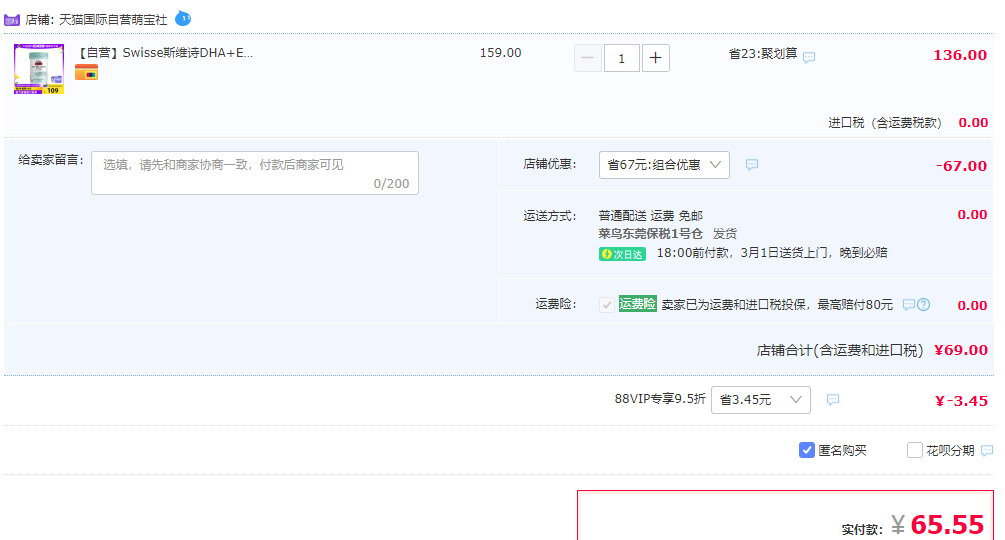Click the comment icon next to store discount dropdown

(x=752, y=165)
